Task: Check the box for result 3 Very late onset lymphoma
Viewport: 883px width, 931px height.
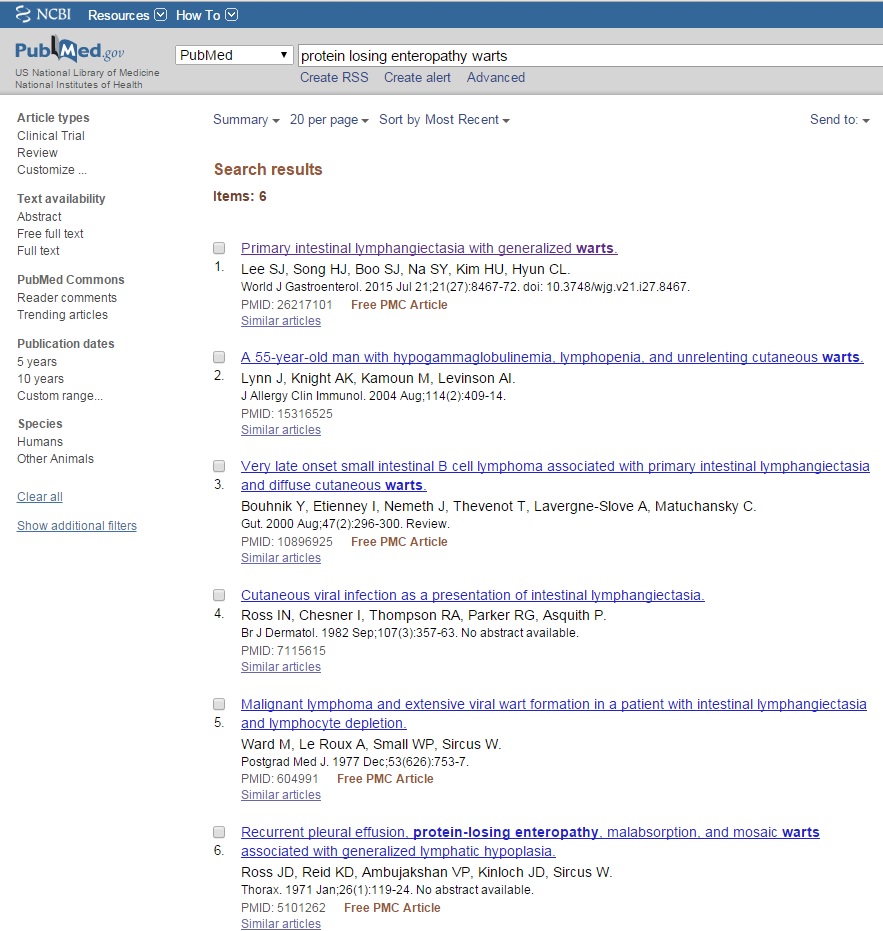Action: [x=219, y=466]
